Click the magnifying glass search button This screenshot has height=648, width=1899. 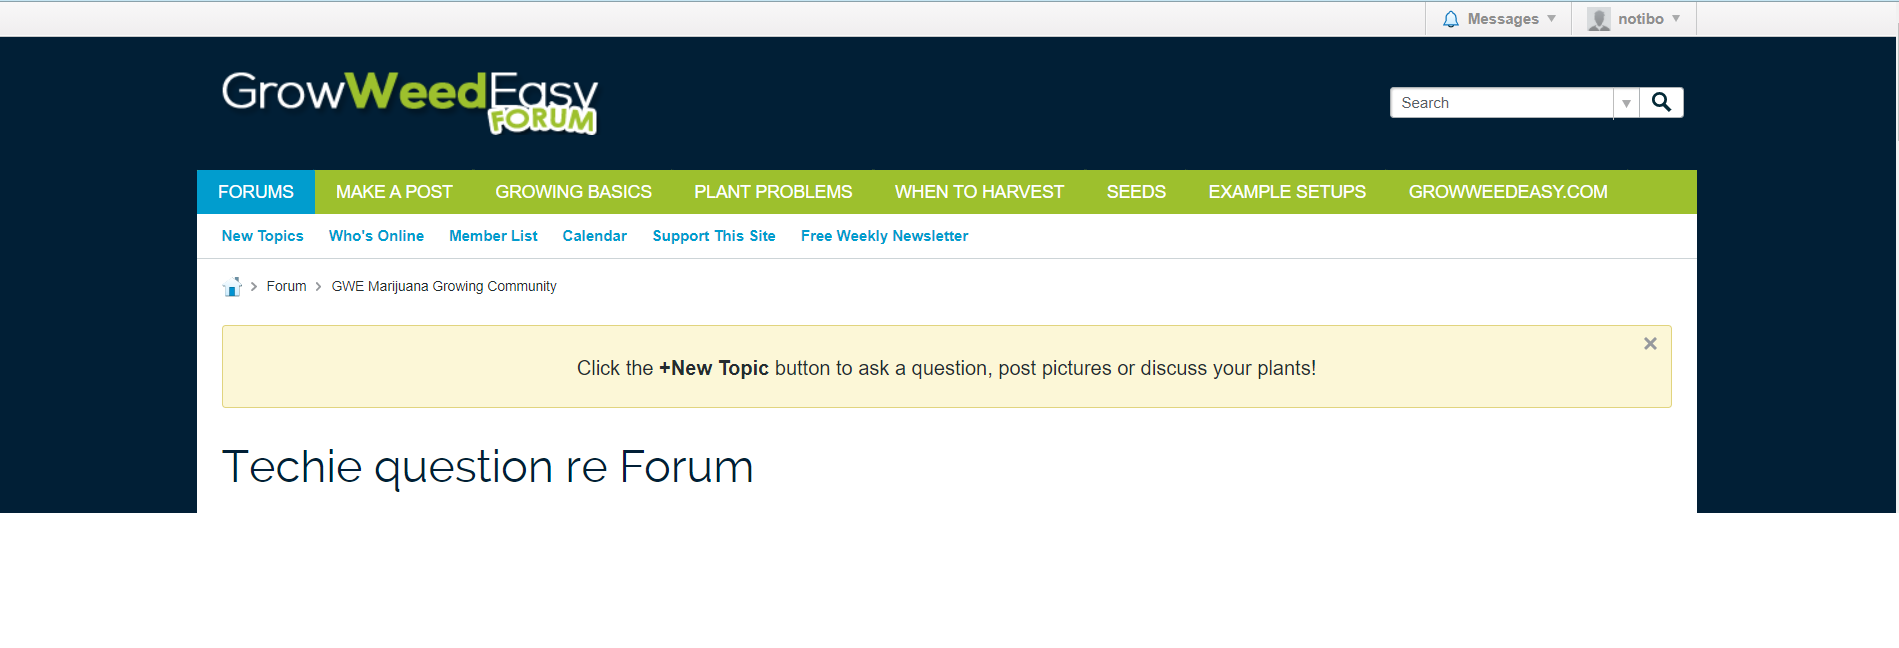tap(1661, 102)
